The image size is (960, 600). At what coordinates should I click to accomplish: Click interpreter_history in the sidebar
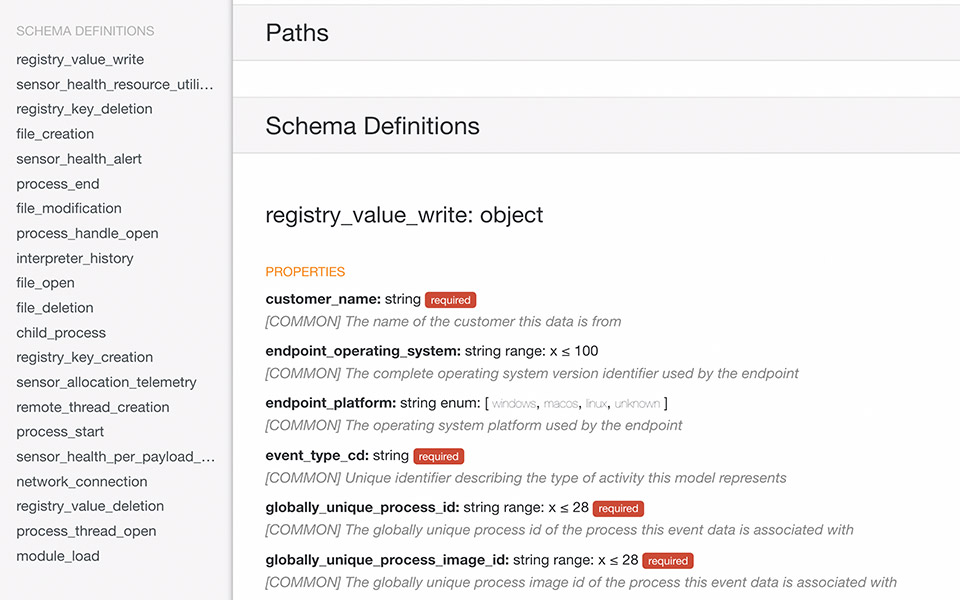75,258
